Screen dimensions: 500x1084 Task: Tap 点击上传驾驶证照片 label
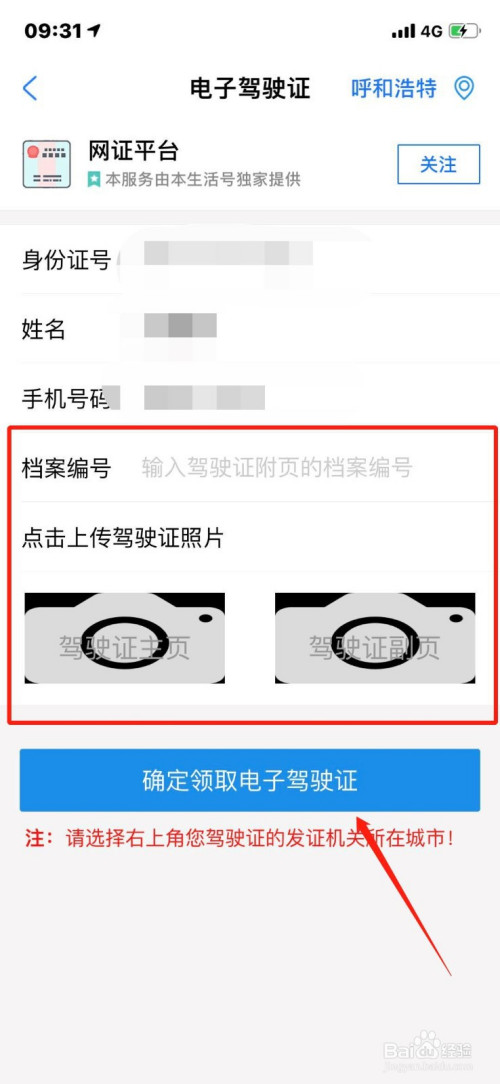coord(122,537)
